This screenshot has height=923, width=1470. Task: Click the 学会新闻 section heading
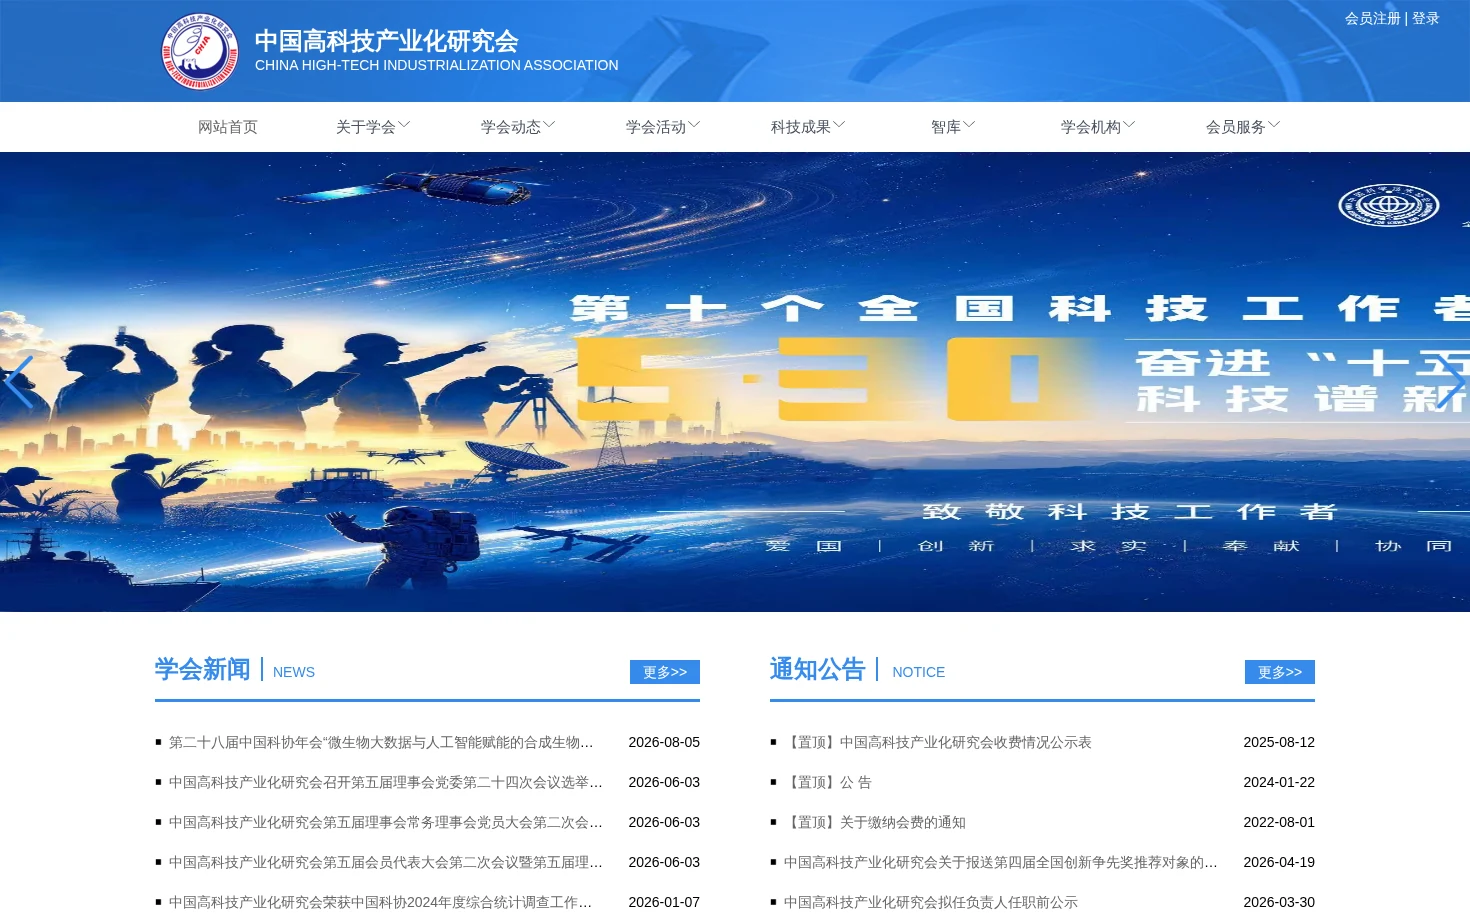[x=202, y=669]
